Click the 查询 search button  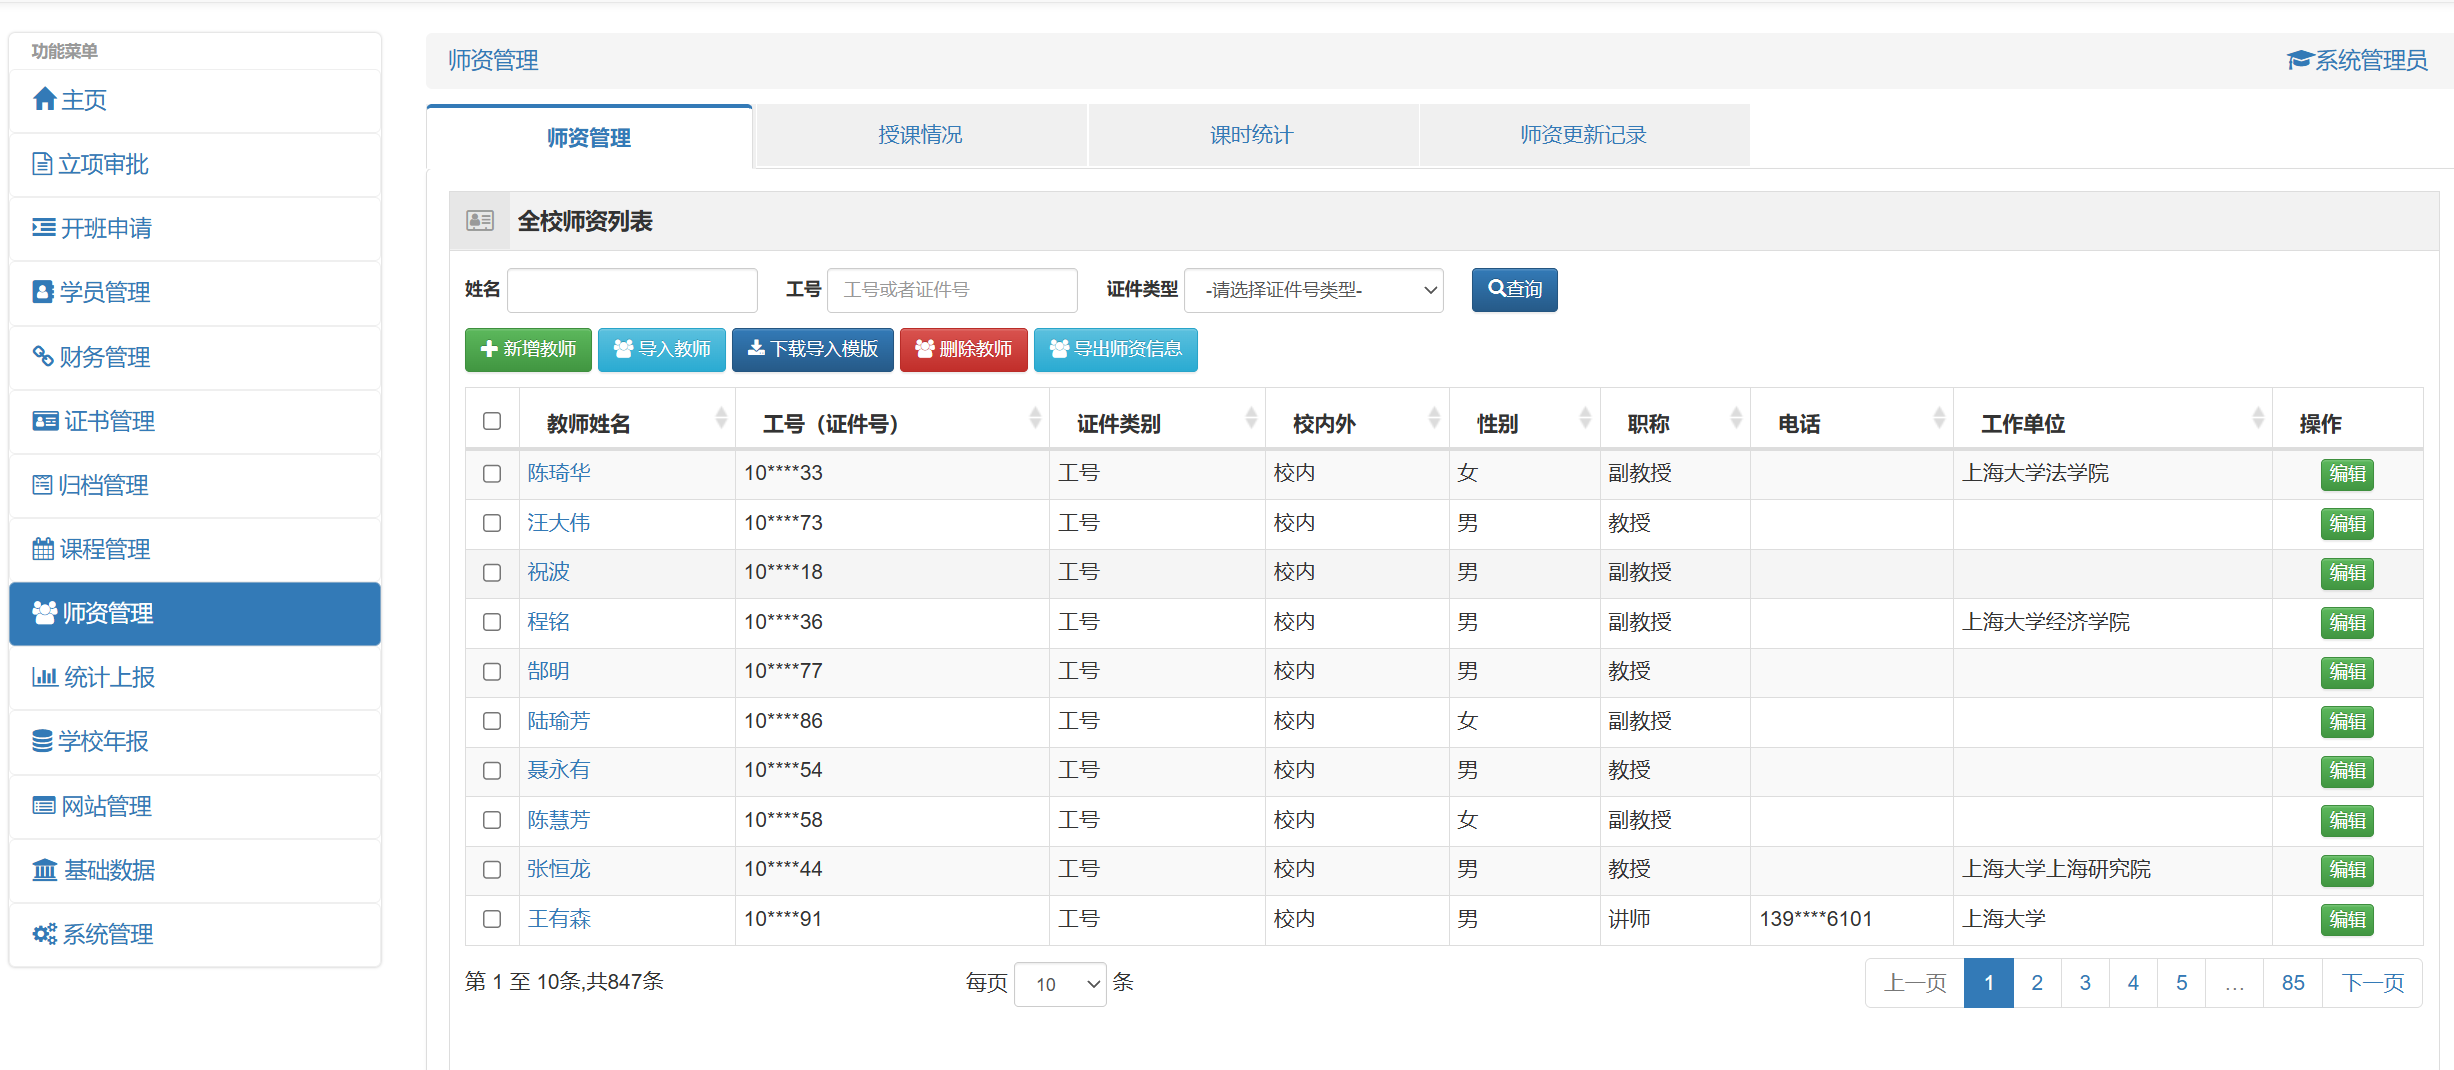pos(1514,290)
